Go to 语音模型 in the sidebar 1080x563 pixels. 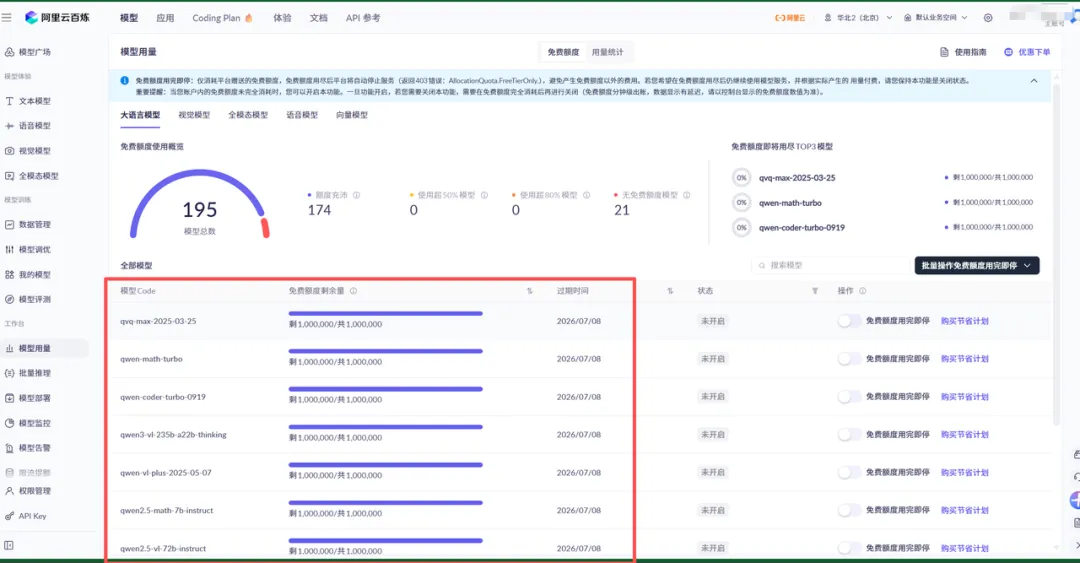(x=28, y=125)
